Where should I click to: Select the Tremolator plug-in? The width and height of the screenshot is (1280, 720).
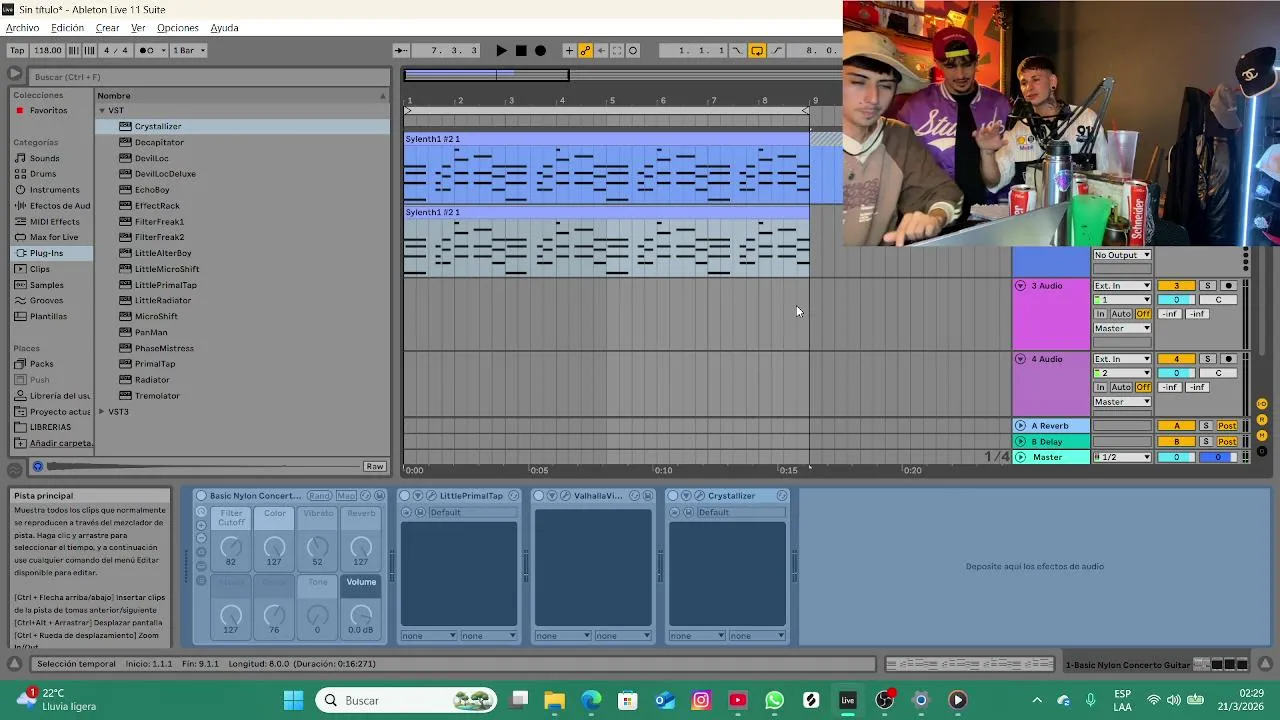click(x=157, y=396)
